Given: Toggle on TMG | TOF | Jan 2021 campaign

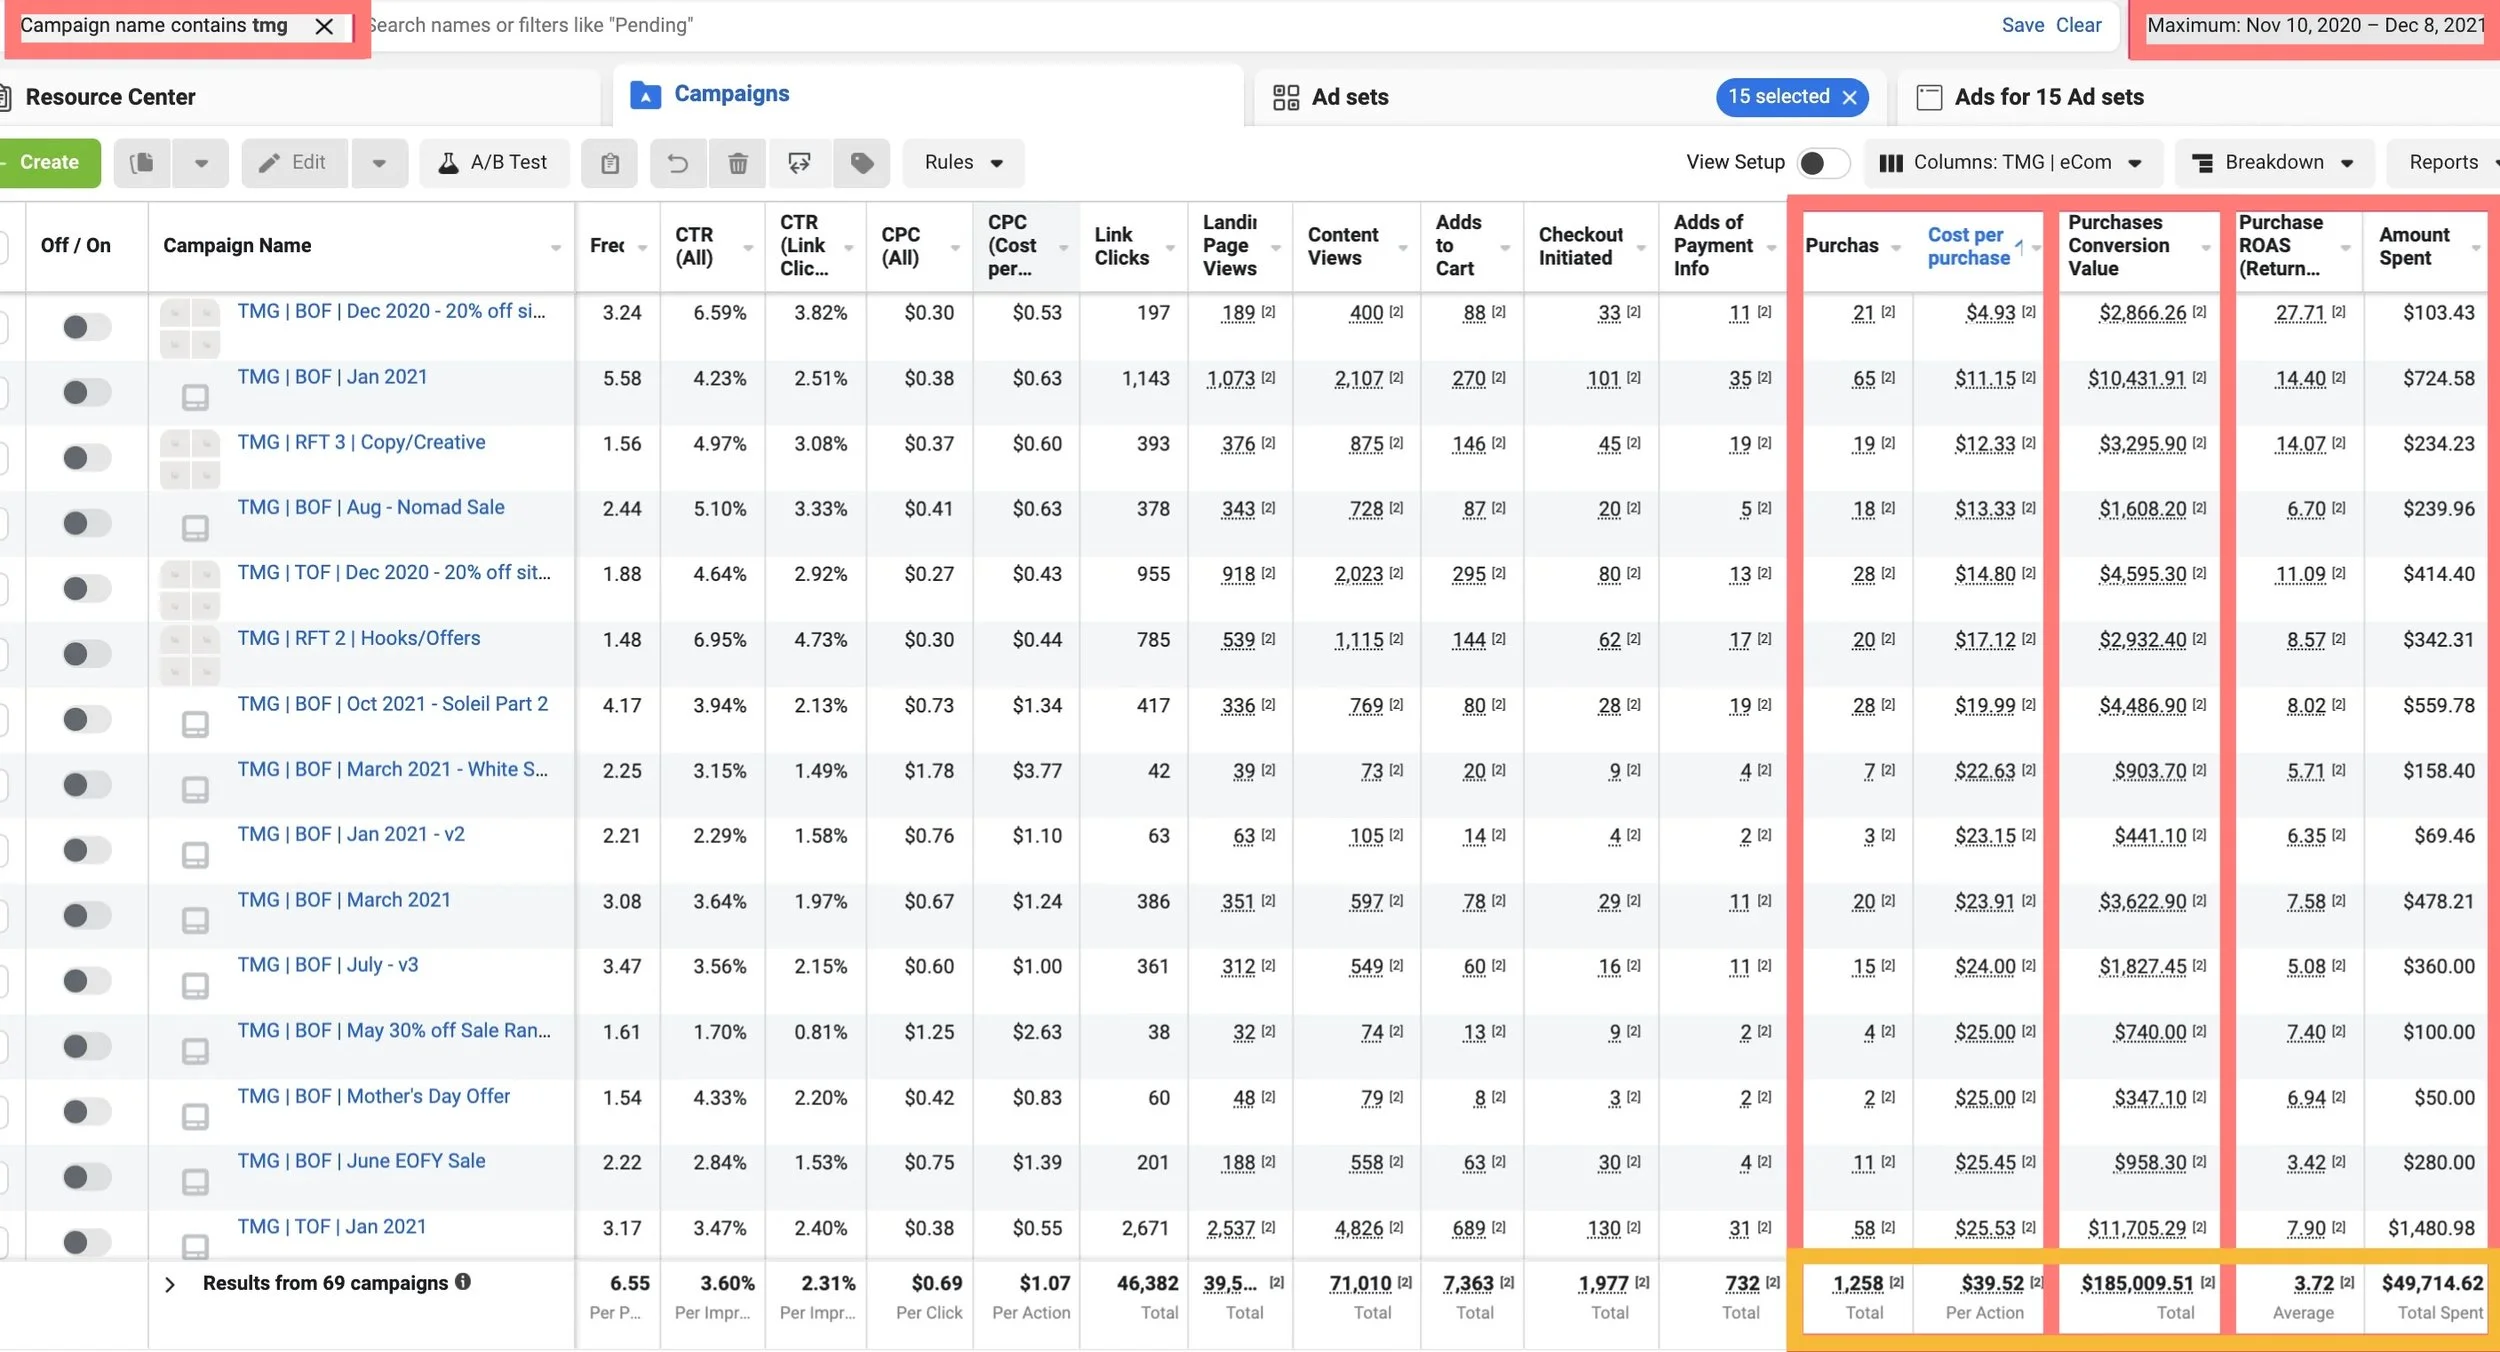Looking at the screenshot, I should (x=86, y=1242).
